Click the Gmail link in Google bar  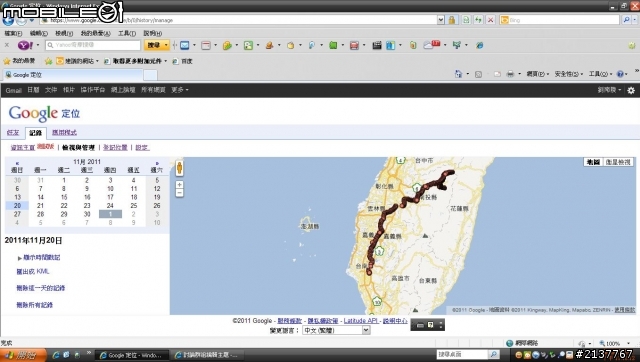[13, 90]
